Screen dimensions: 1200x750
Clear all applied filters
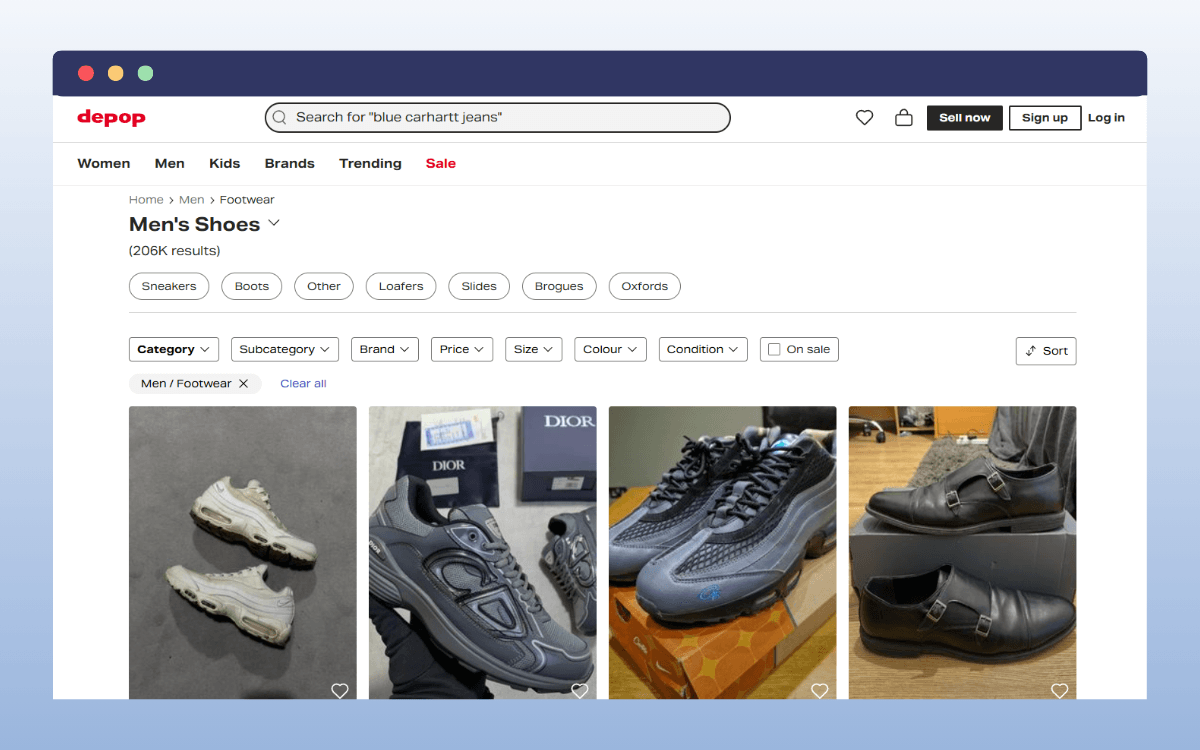coord(303,383)
